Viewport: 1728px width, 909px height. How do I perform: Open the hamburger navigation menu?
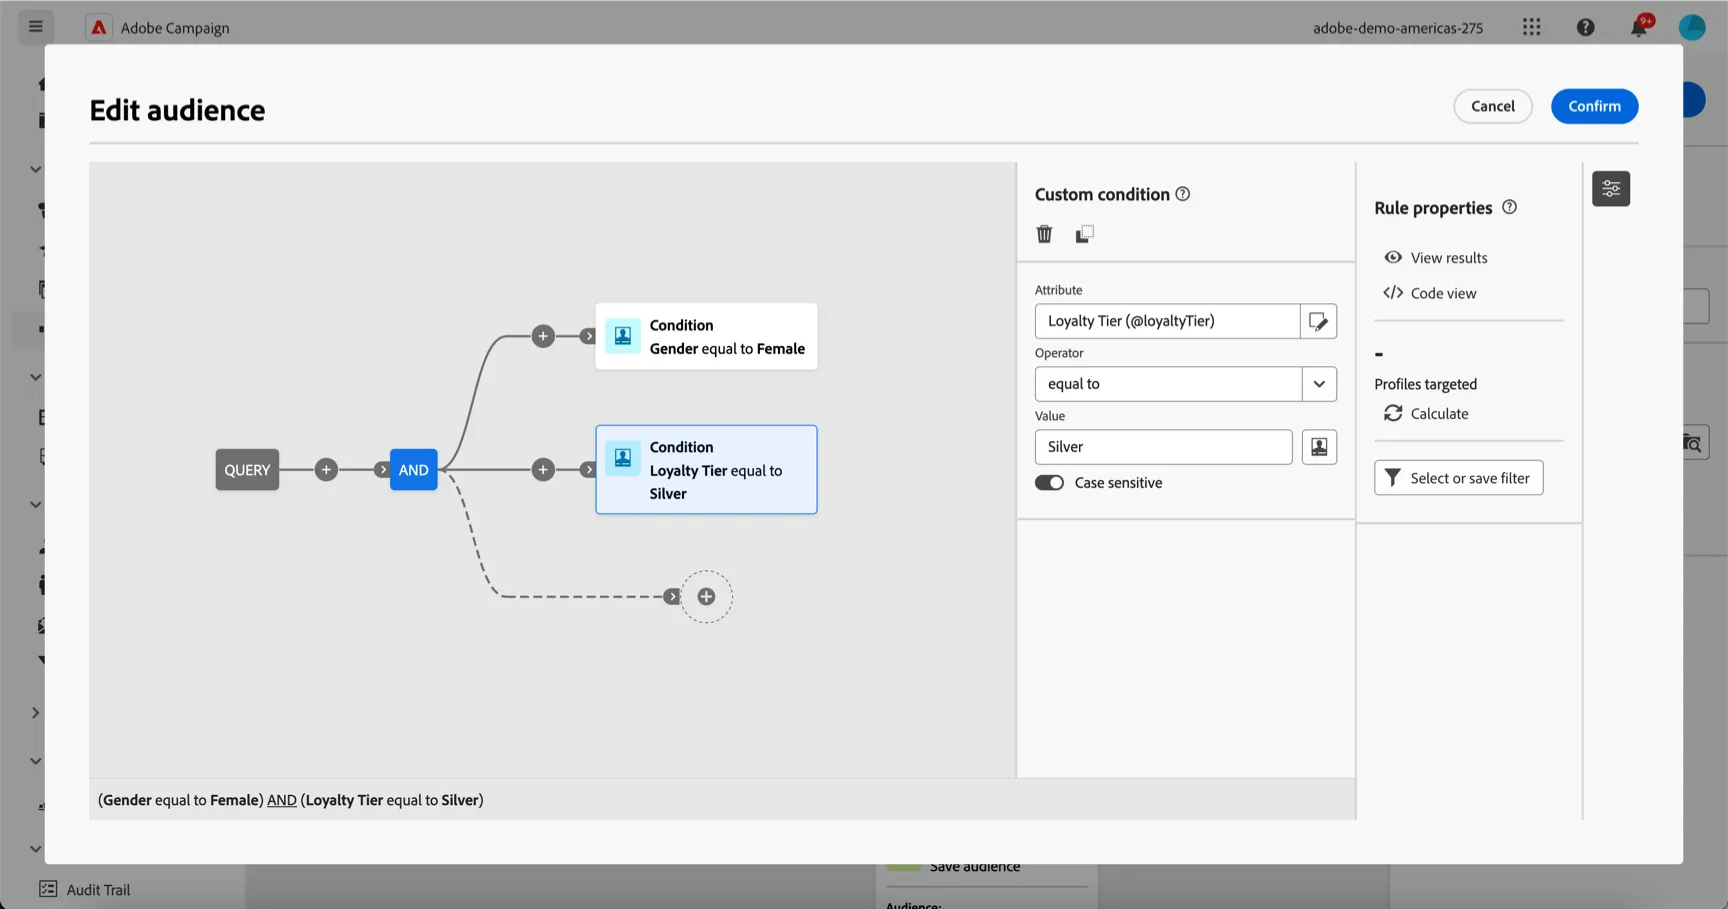point(35,26)
